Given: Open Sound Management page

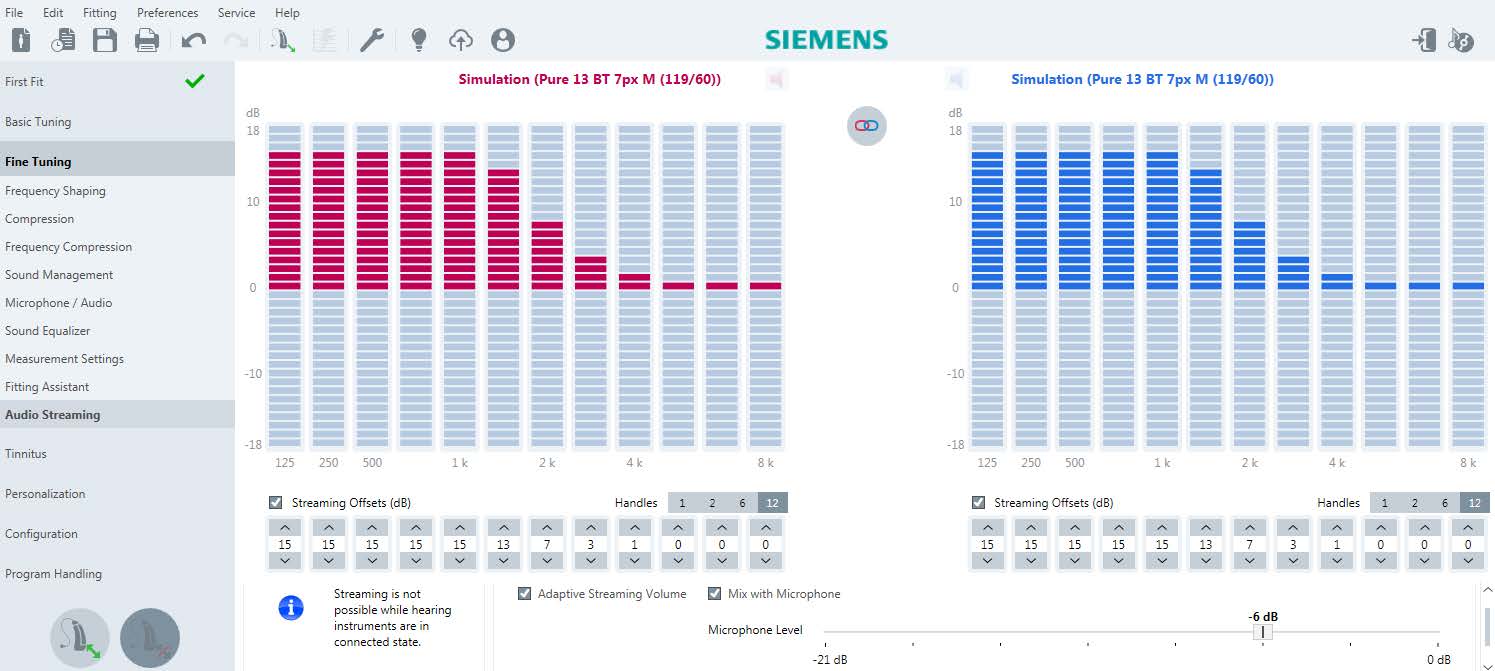Looking at the screenshot, I should [x=117, y=275].
